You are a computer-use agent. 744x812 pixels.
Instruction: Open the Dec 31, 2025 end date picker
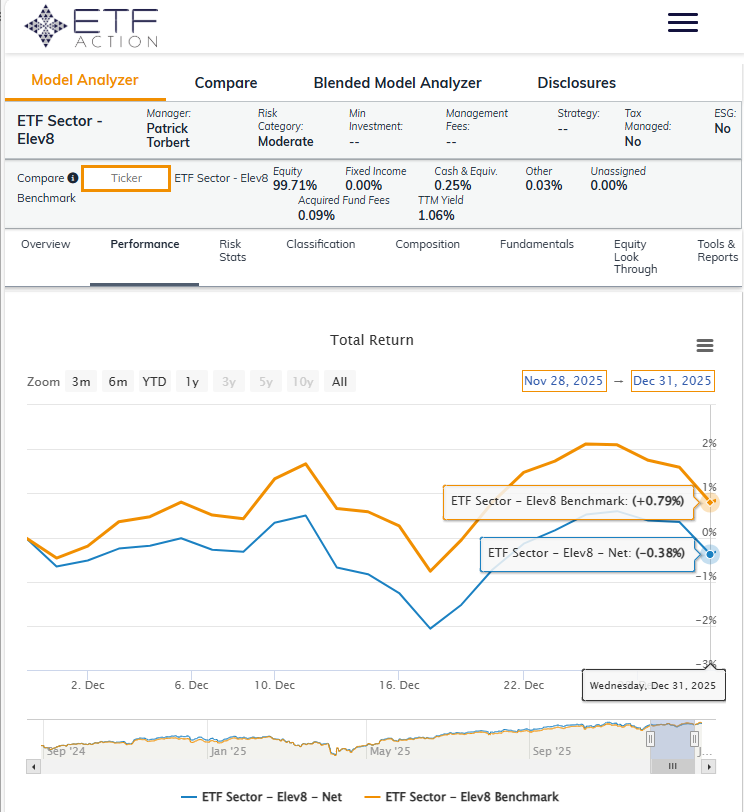click(672, 381)
